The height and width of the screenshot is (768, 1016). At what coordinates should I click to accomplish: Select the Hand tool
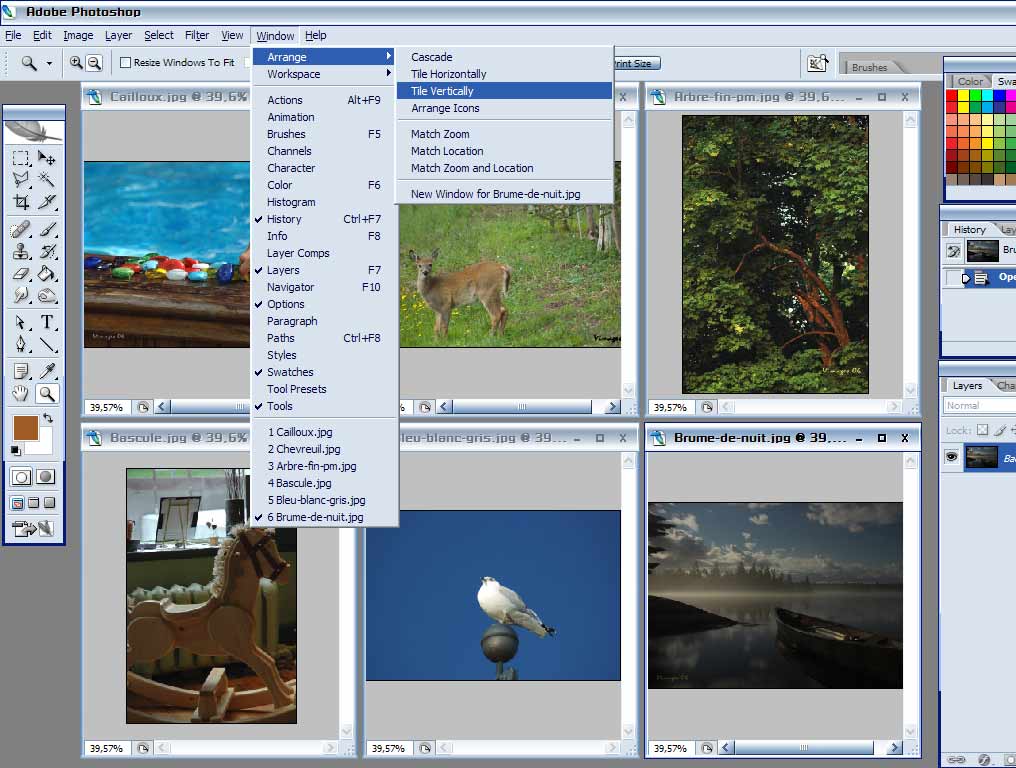21,393
